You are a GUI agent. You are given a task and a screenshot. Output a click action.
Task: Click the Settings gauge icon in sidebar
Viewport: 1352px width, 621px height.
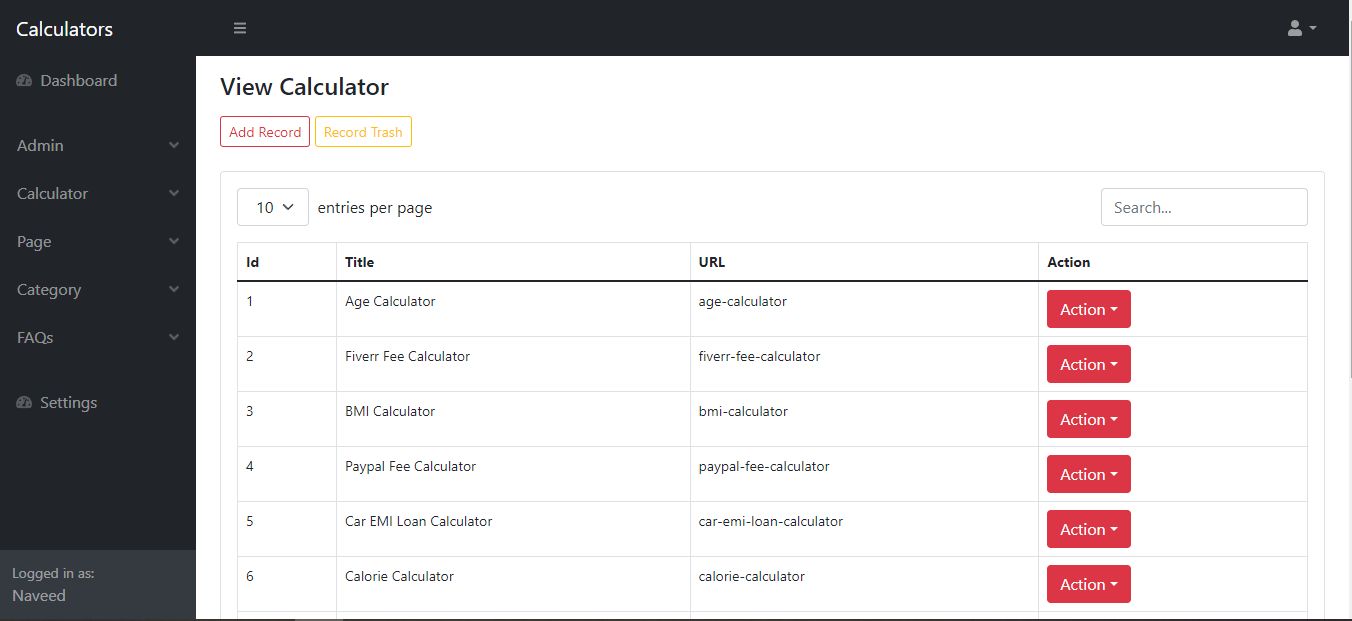(25, 403)
